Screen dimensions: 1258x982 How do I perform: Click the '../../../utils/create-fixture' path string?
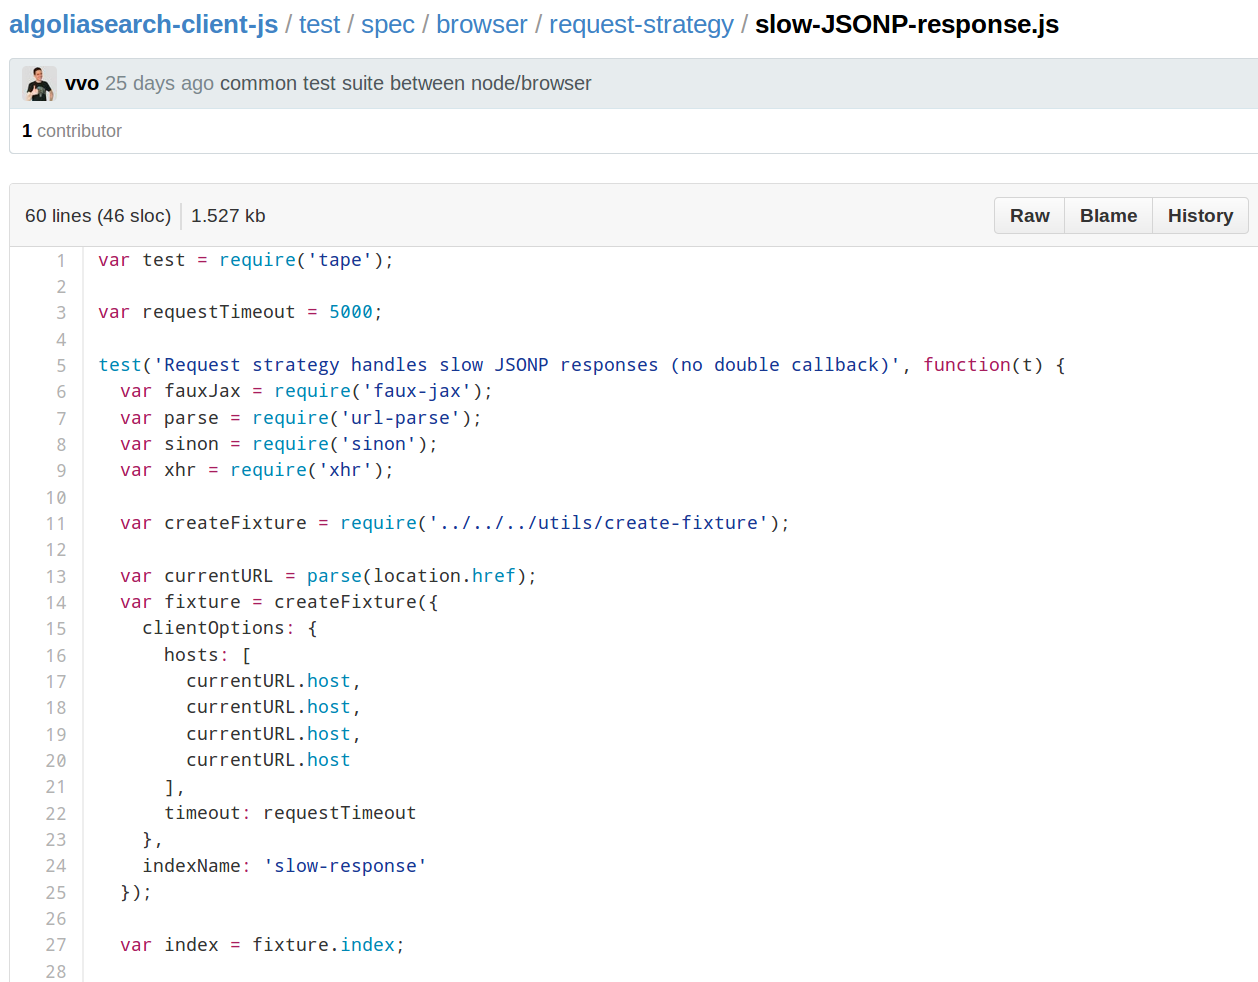click(598, 523)
